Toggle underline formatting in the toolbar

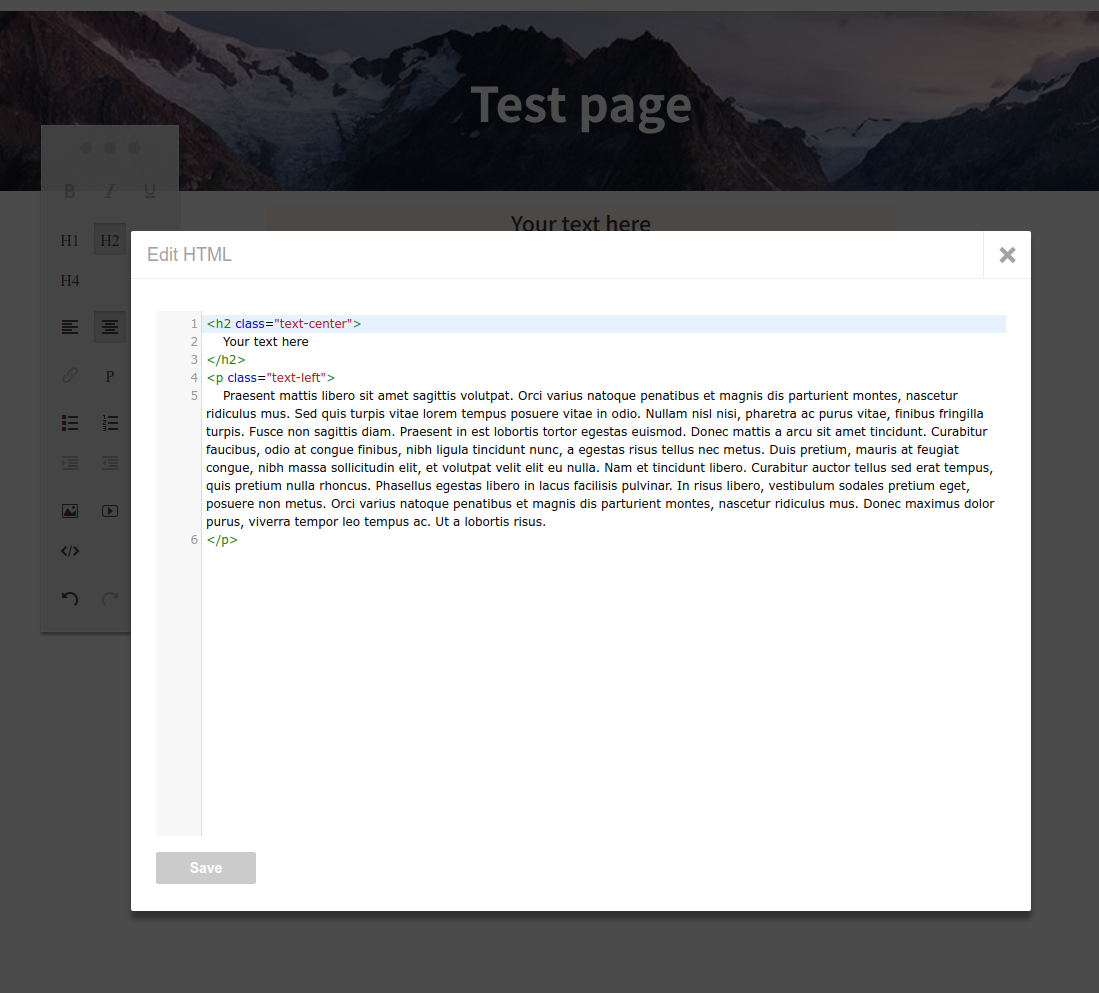(x=149, y=191)
